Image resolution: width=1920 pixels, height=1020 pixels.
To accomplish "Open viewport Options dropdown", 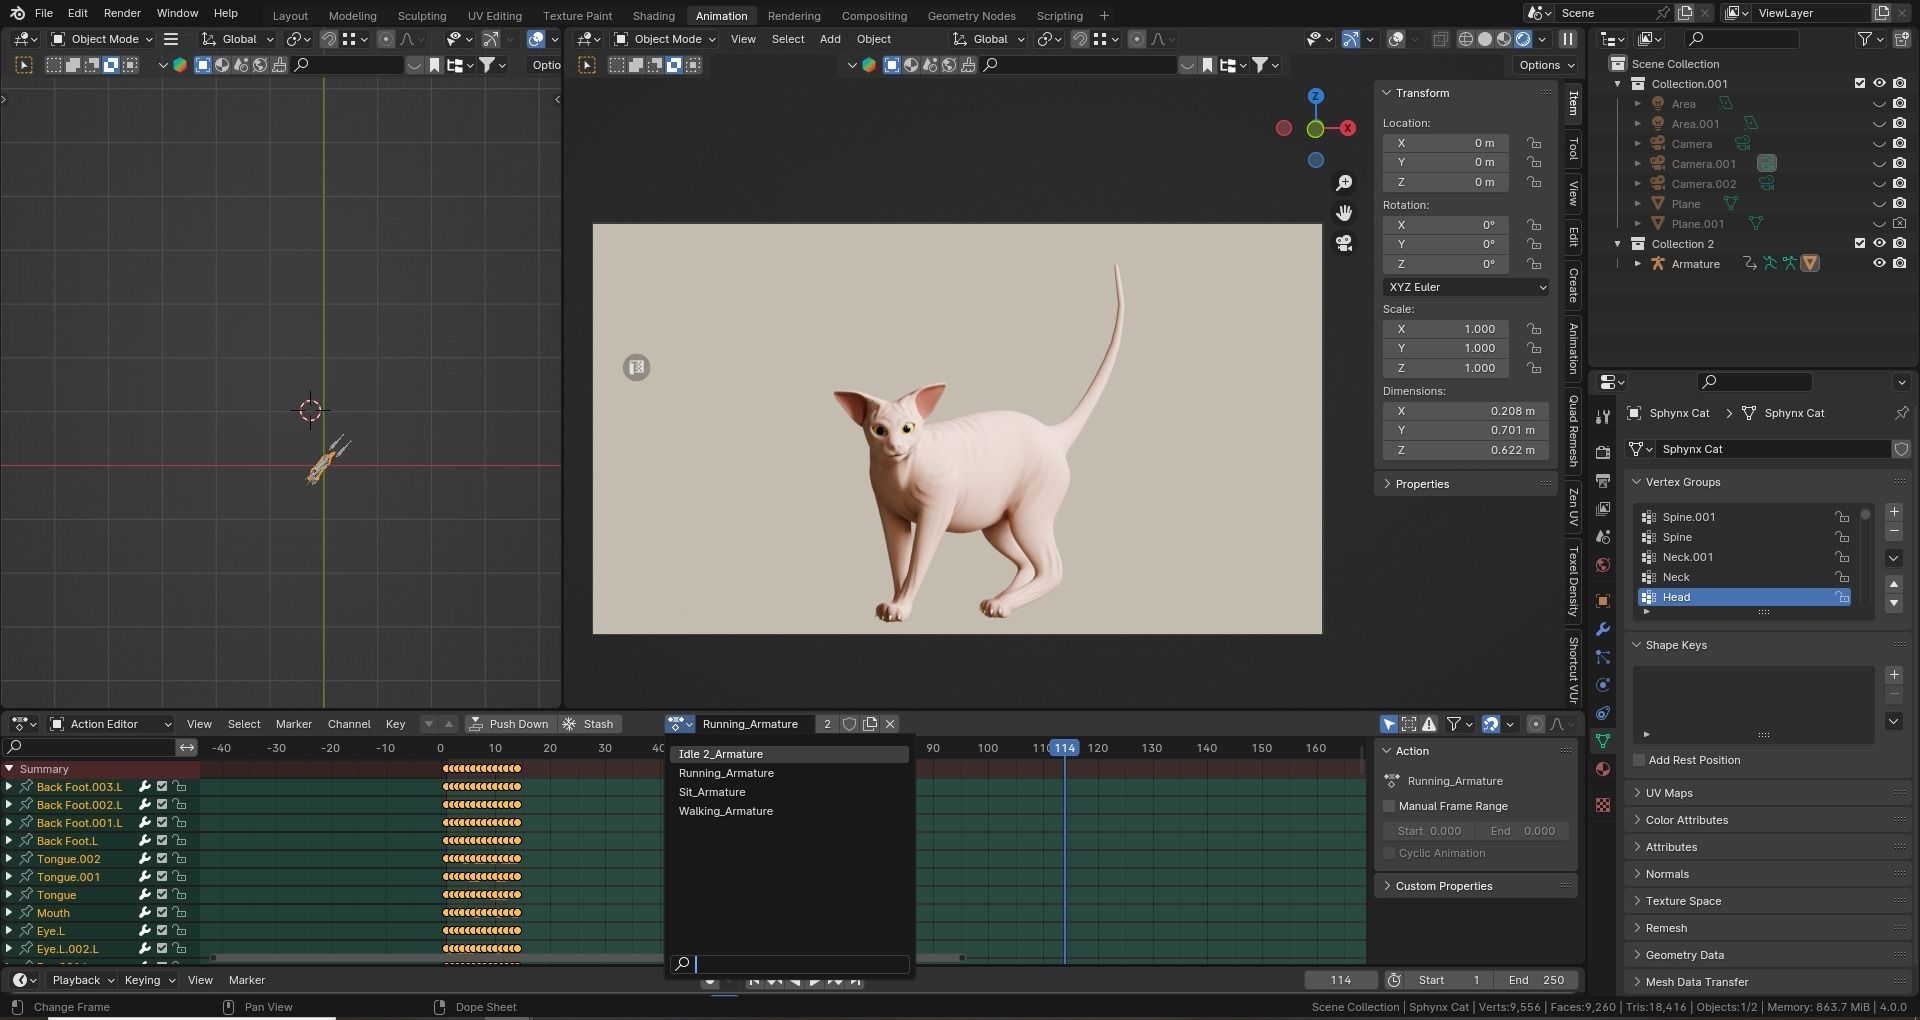I will [1546, 65].
